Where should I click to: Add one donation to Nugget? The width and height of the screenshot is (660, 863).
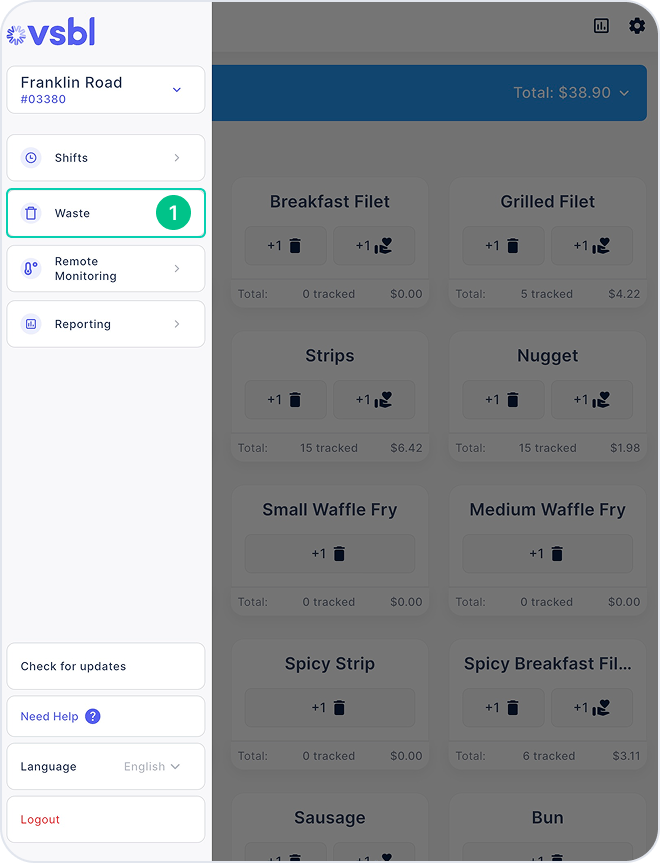coord(592,400)
